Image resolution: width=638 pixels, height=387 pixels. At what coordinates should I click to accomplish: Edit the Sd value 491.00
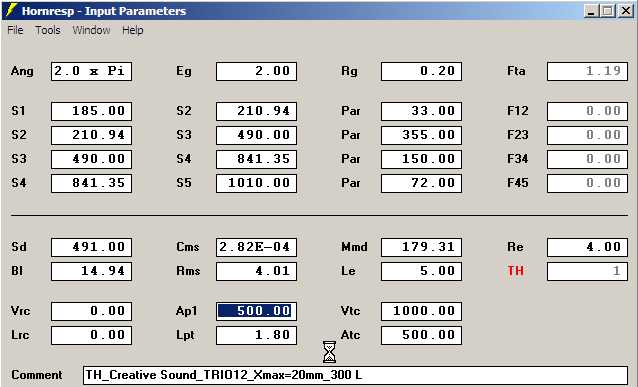[x=92, y=247]
